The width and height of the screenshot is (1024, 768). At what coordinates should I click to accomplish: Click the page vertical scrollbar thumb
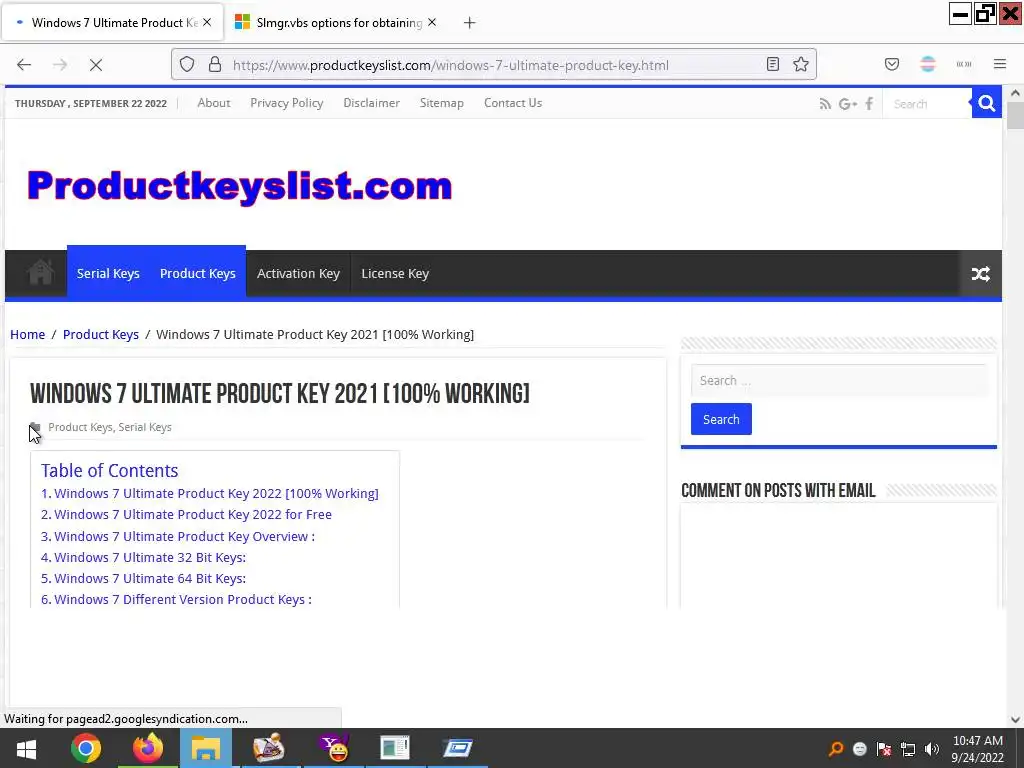pyautogui.click(x=1015, y=116)
